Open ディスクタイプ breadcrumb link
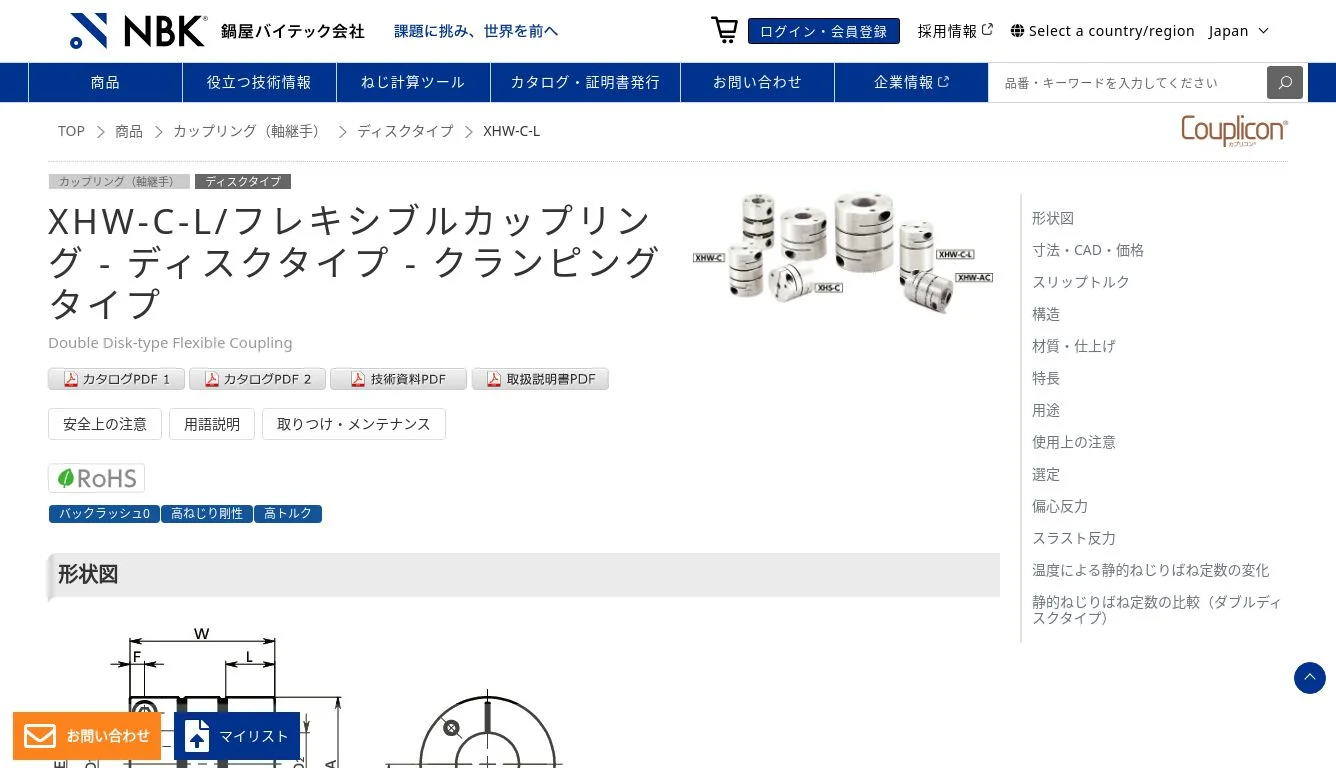1336x768 pixels. 405,131
